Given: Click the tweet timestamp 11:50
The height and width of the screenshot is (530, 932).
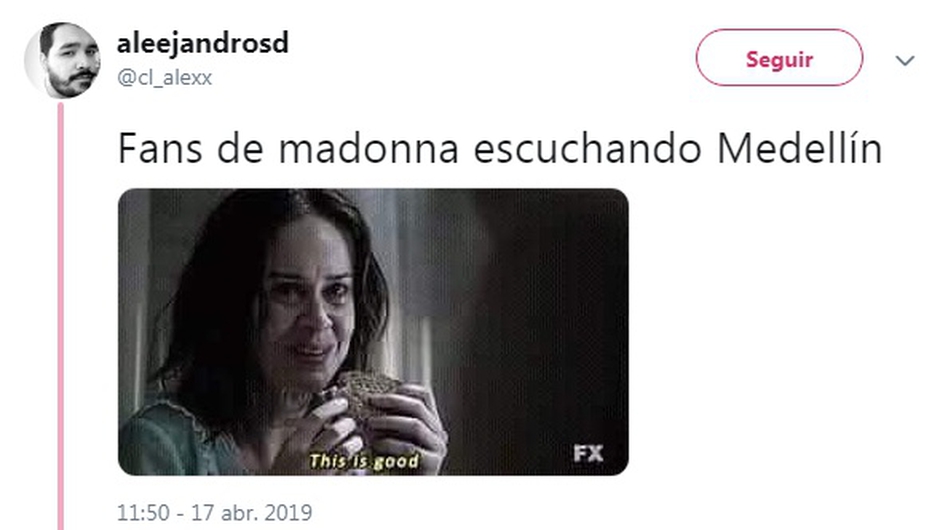Looking at the screenshot, I should point(143,512).
